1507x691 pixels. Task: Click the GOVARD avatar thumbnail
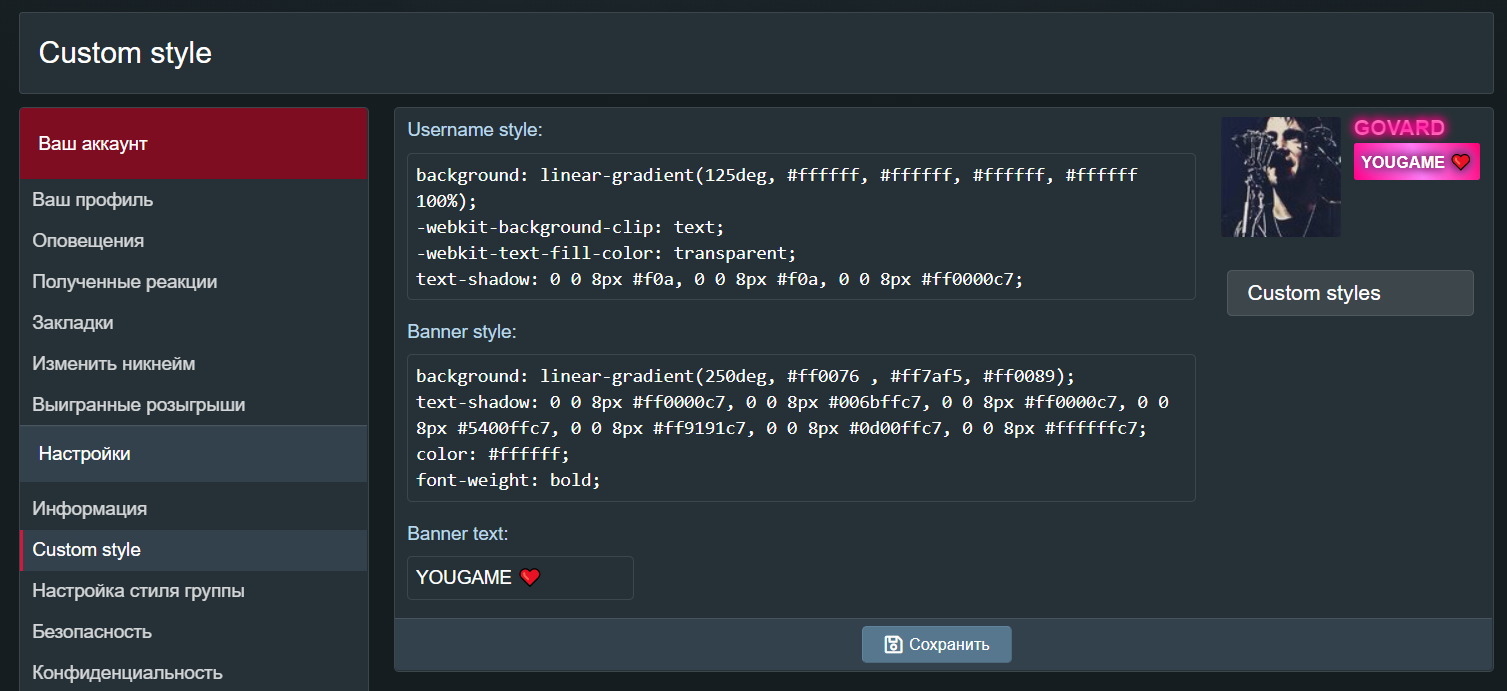(x=1281, y=177)
